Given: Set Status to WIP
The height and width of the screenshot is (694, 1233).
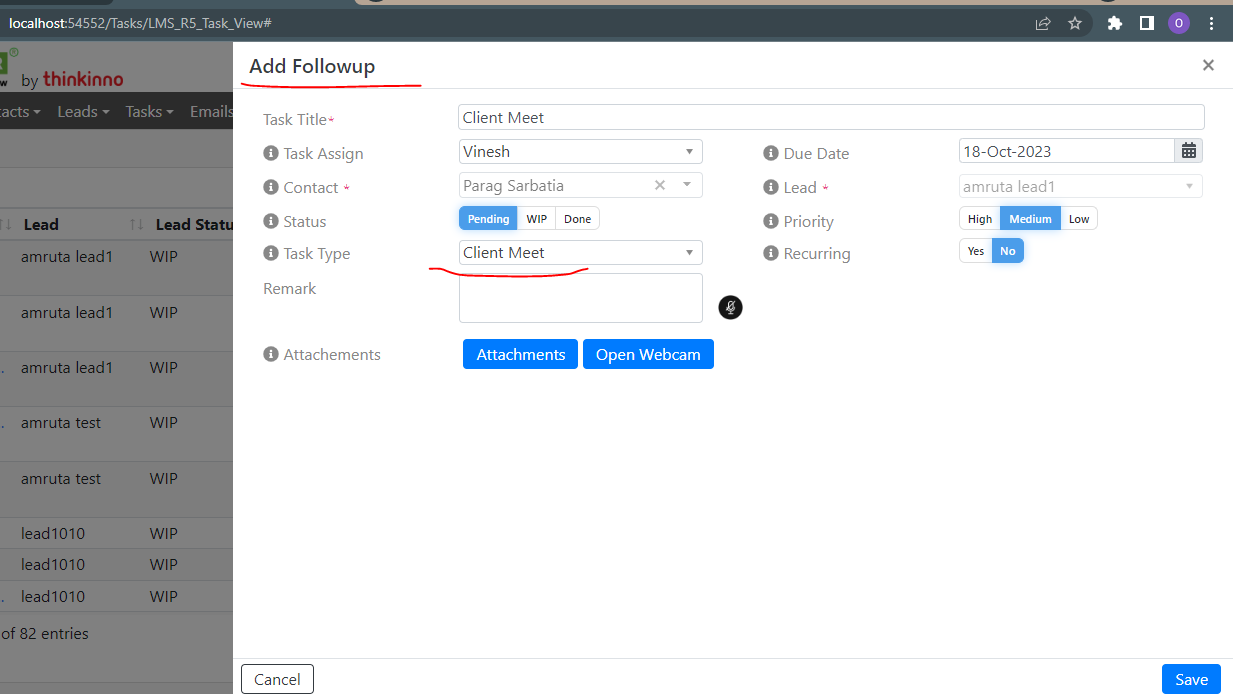Looking at the screenshot, I should (x=536, y=218).
